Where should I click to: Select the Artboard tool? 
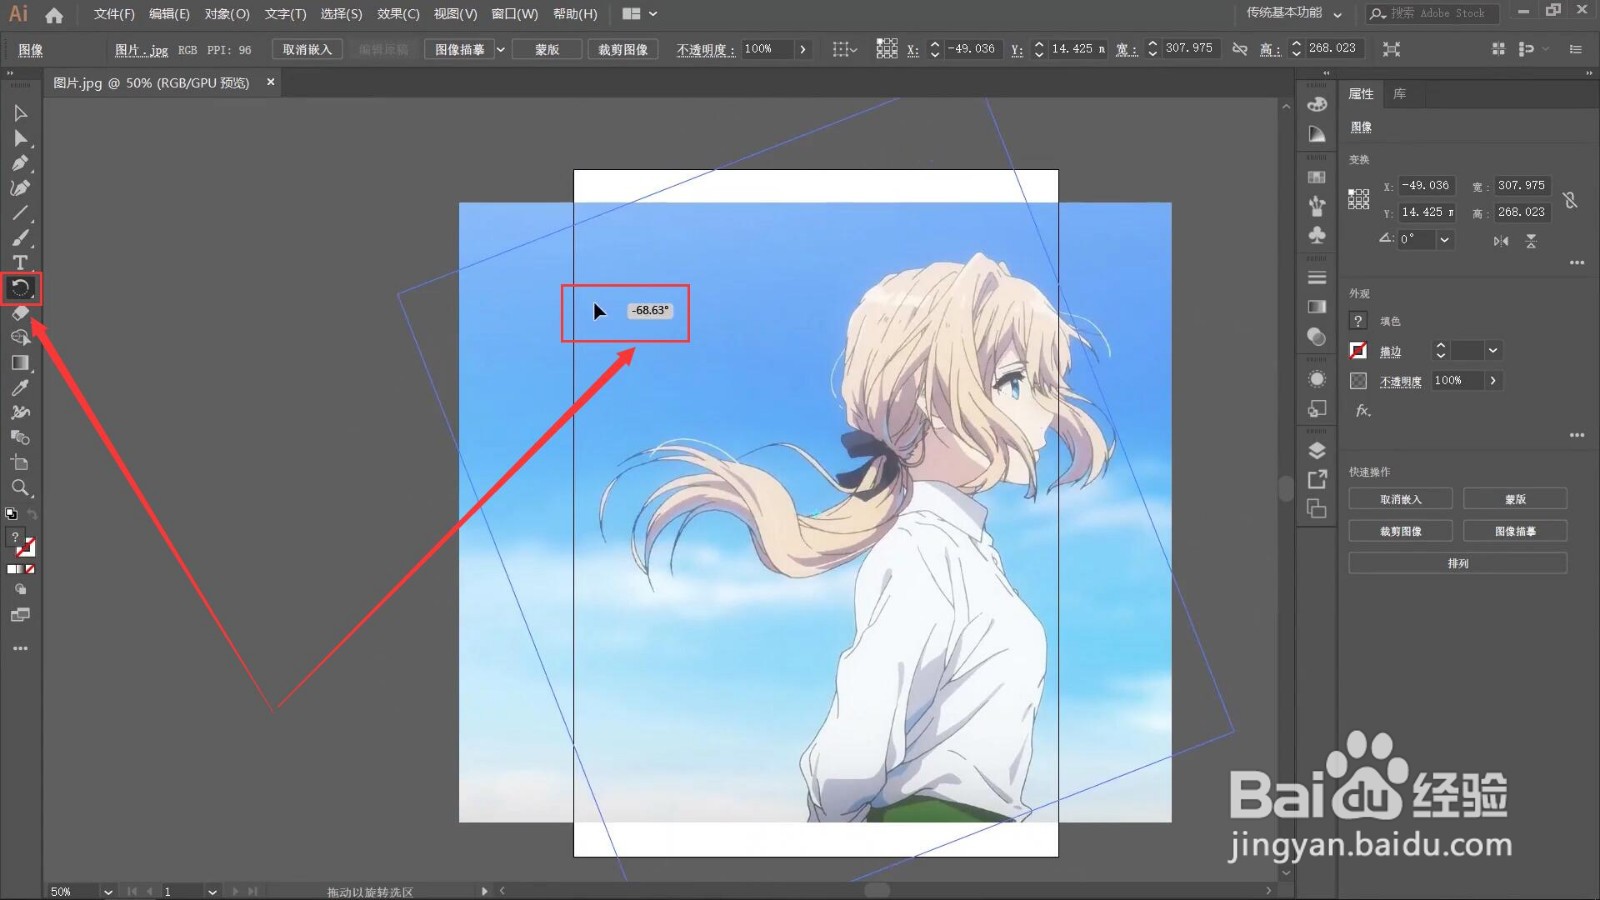20,463
